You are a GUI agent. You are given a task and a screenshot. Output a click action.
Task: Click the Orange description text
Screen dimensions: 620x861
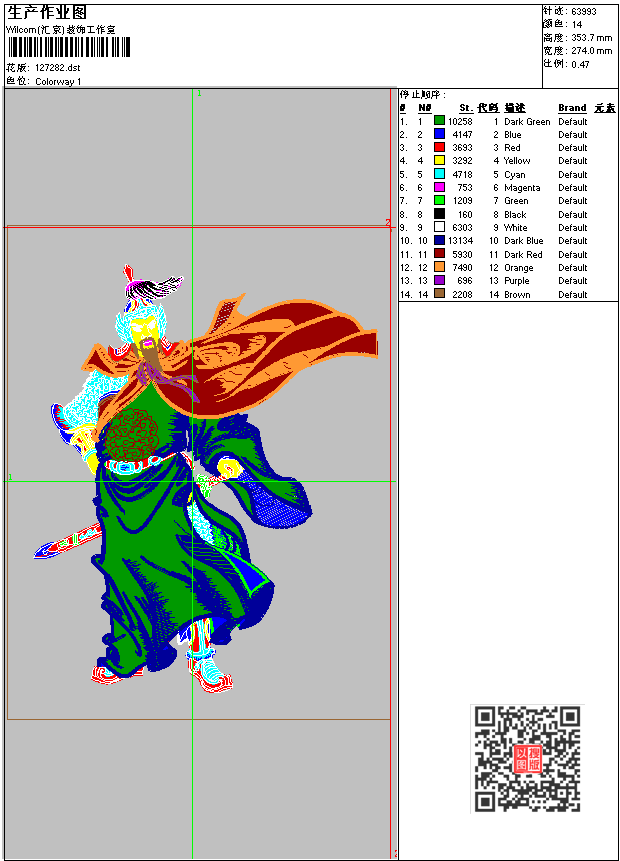tap(518, 268)
